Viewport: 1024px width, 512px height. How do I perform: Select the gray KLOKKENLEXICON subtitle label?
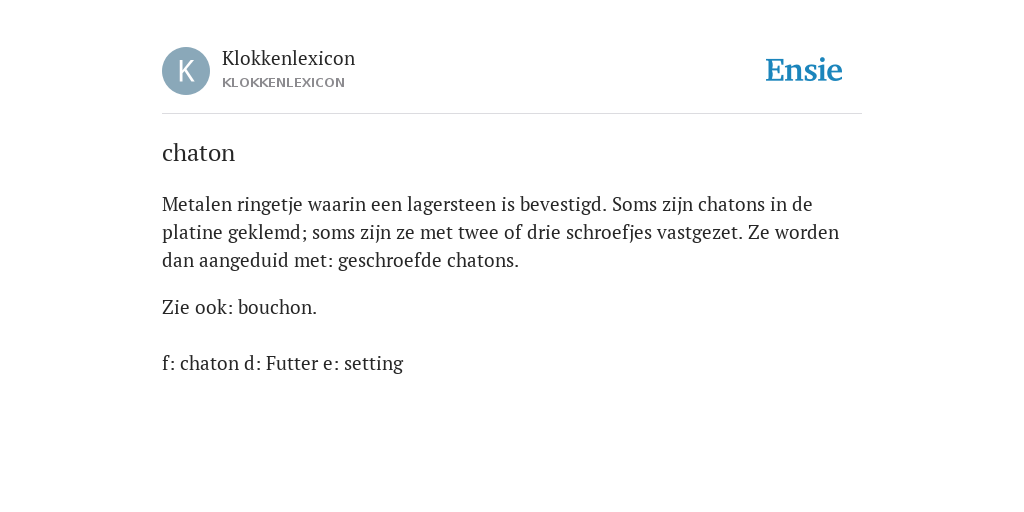(x=283, y=83)
